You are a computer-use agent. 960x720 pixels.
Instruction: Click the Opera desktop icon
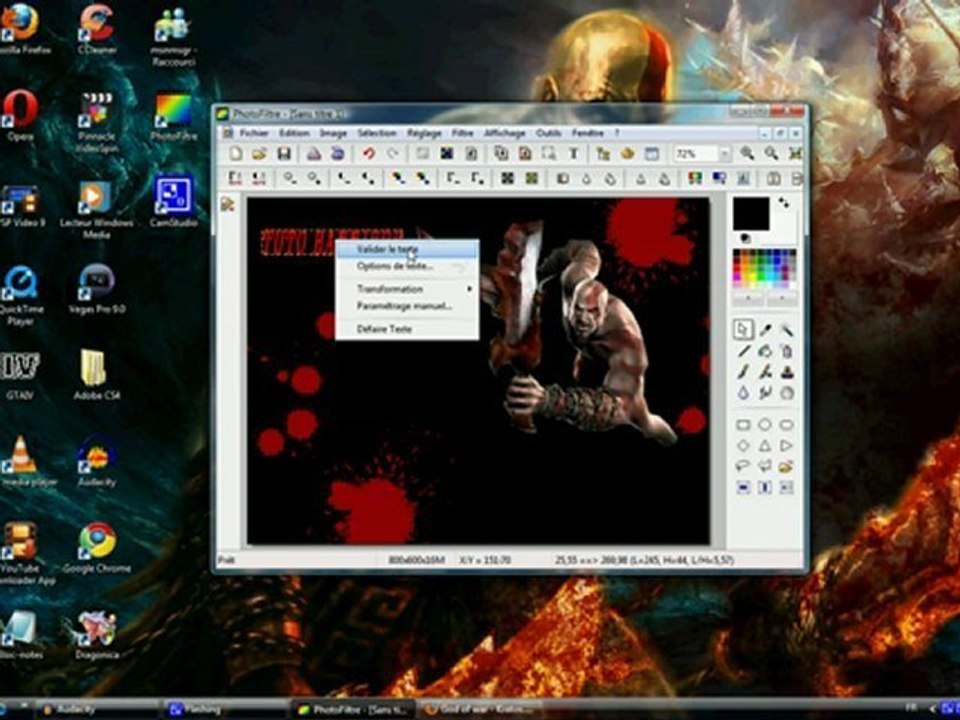coord(20,115)
